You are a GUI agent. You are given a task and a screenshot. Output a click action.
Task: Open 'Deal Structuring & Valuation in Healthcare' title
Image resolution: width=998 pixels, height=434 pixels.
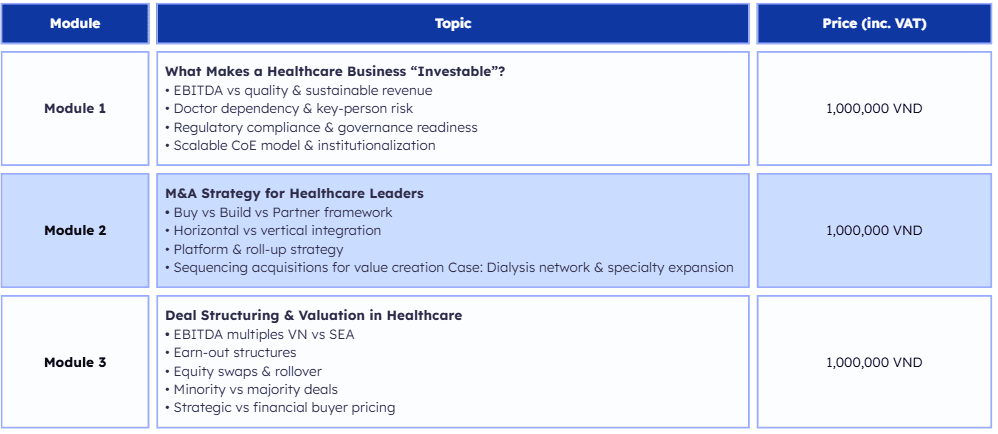click(x=313, y=316)
